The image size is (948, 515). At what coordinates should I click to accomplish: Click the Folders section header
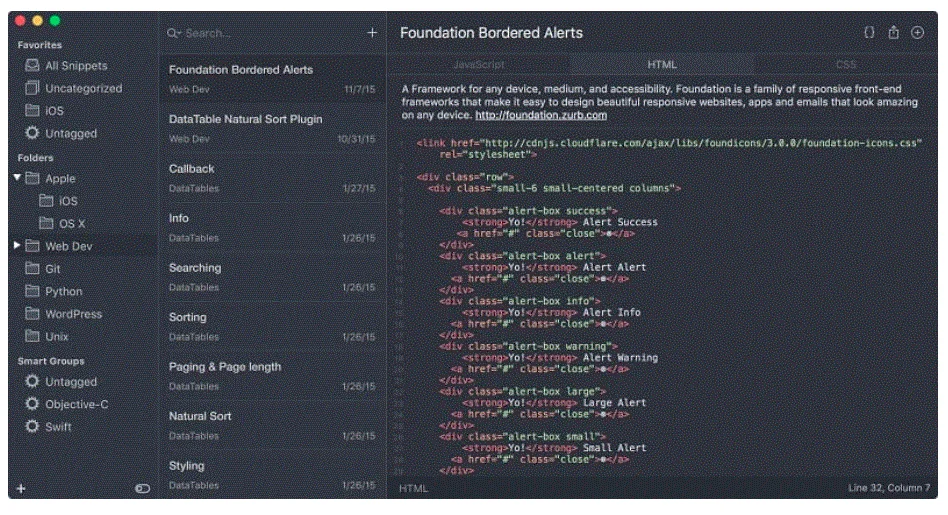click(35, 157)
